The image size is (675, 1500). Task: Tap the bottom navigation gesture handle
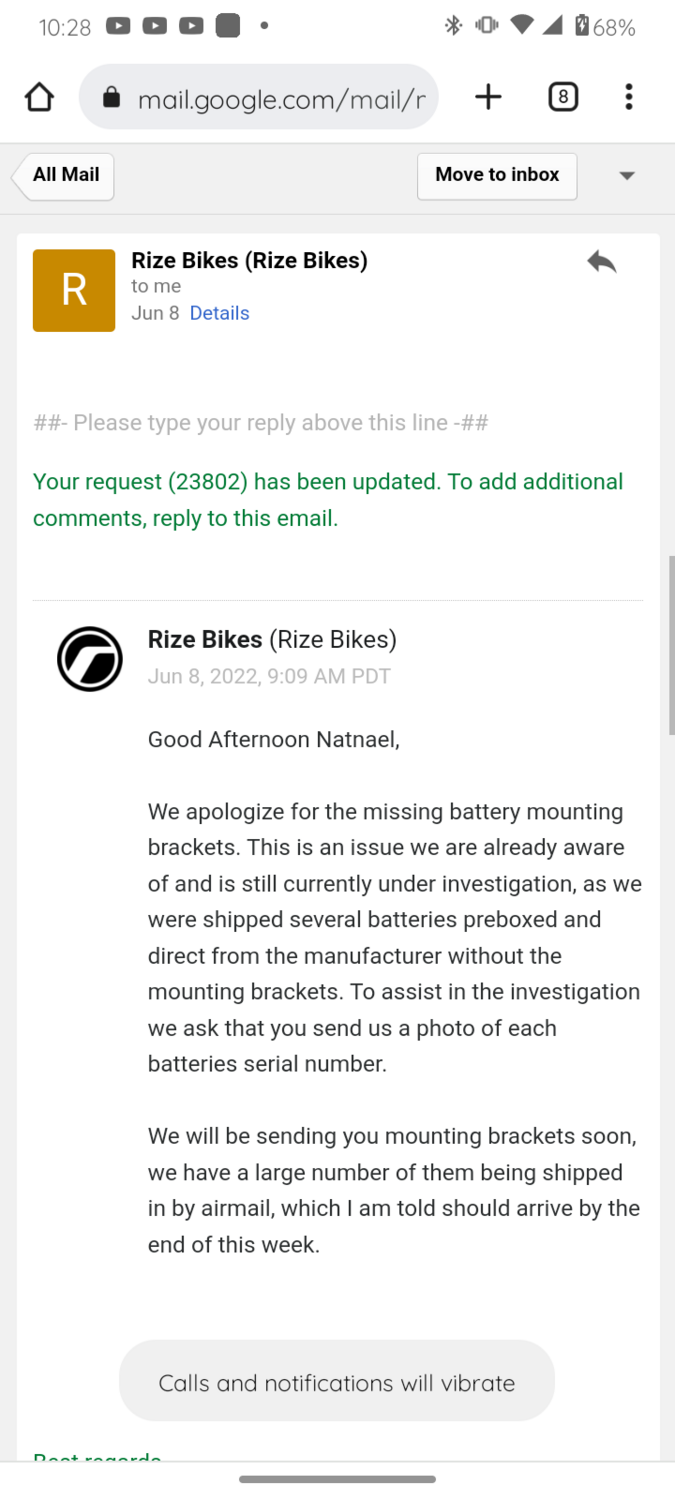click(x=337, y=1479)
